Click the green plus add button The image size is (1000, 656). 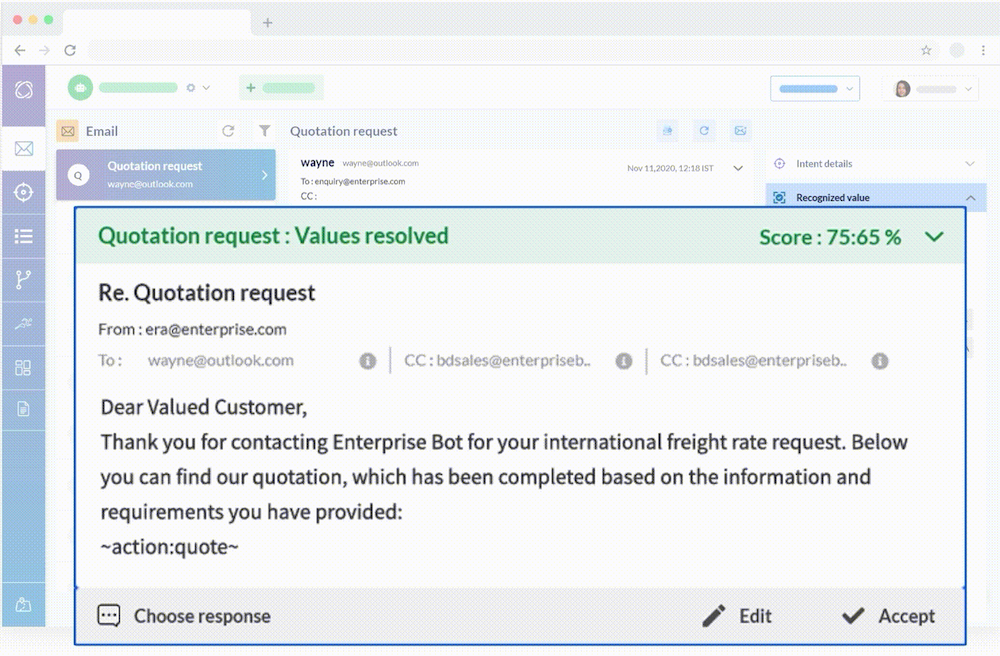281,88
